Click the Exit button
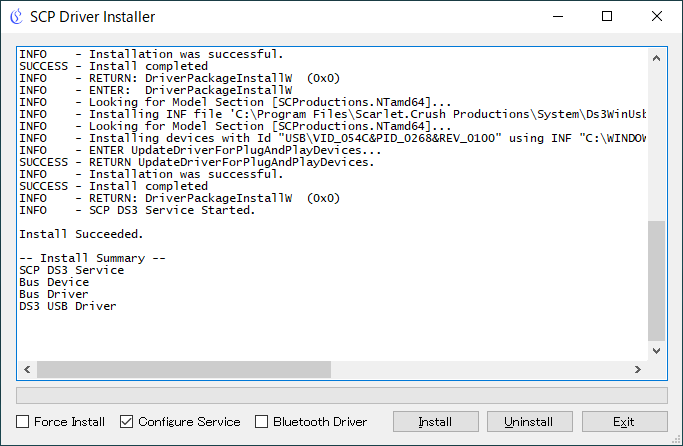This screenshot has height=446, width=683. [x=624, y=422]
